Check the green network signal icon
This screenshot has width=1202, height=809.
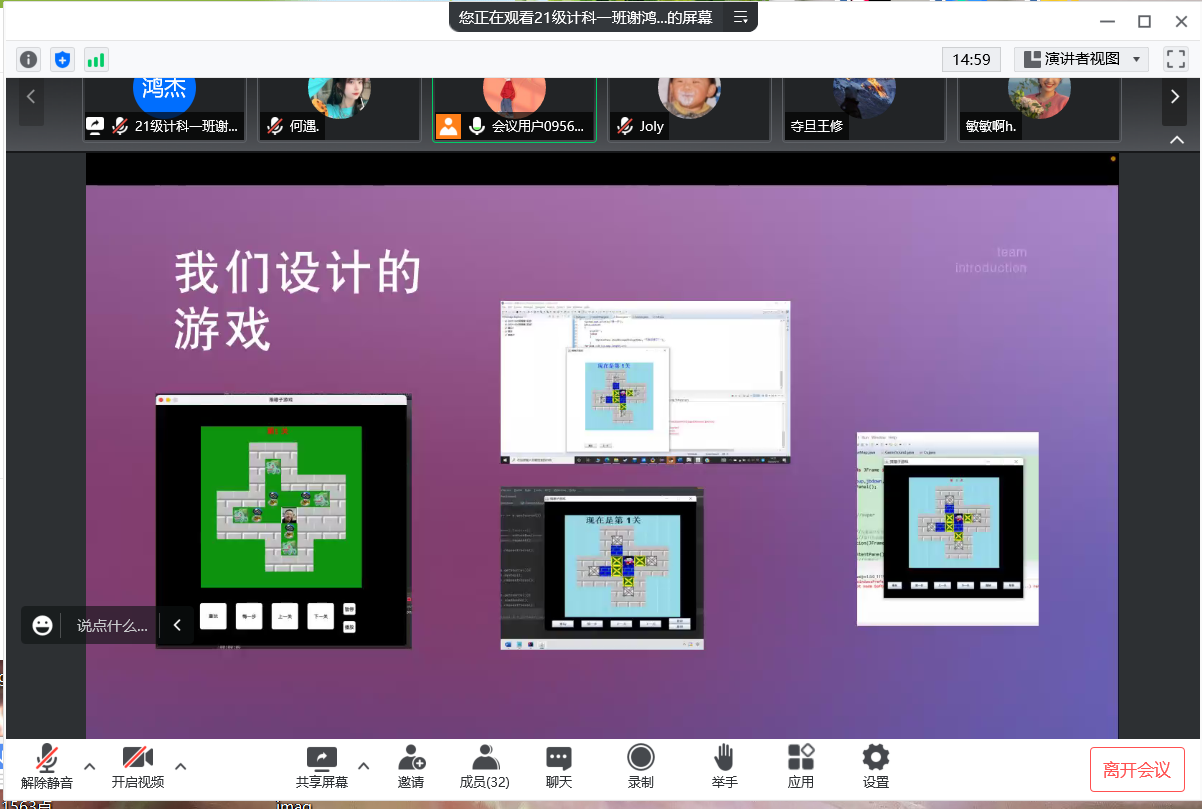coord(96,60)
